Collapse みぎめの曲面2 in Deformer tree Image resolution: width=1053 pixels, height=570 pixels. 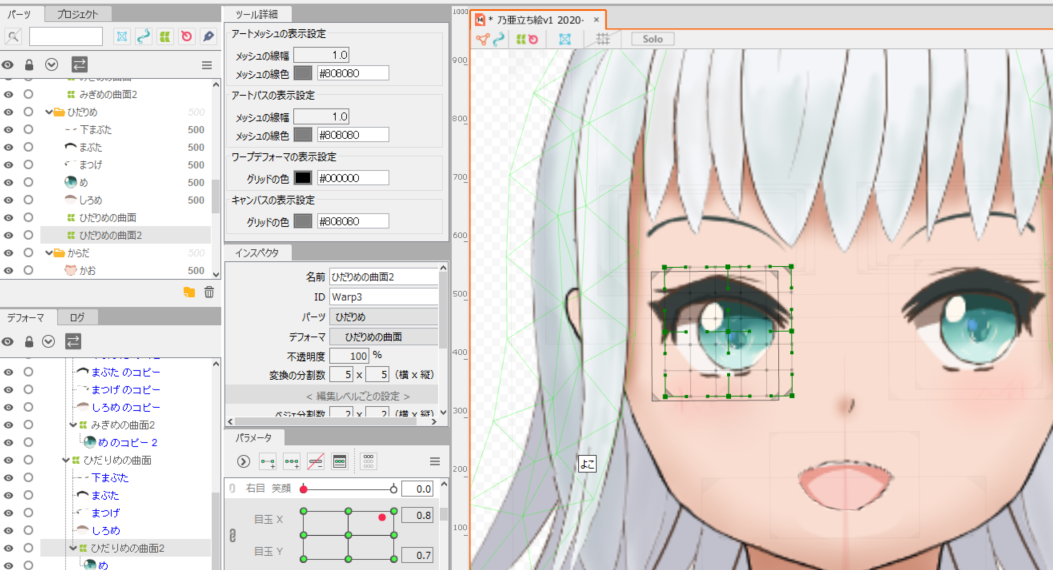point(73,425)
